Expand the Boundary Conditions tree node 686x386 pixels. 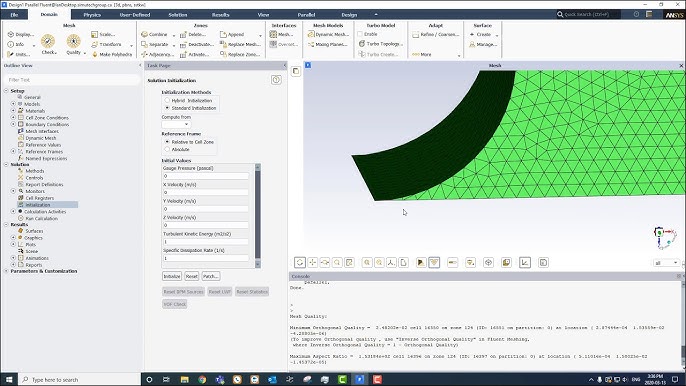[13, 124]
